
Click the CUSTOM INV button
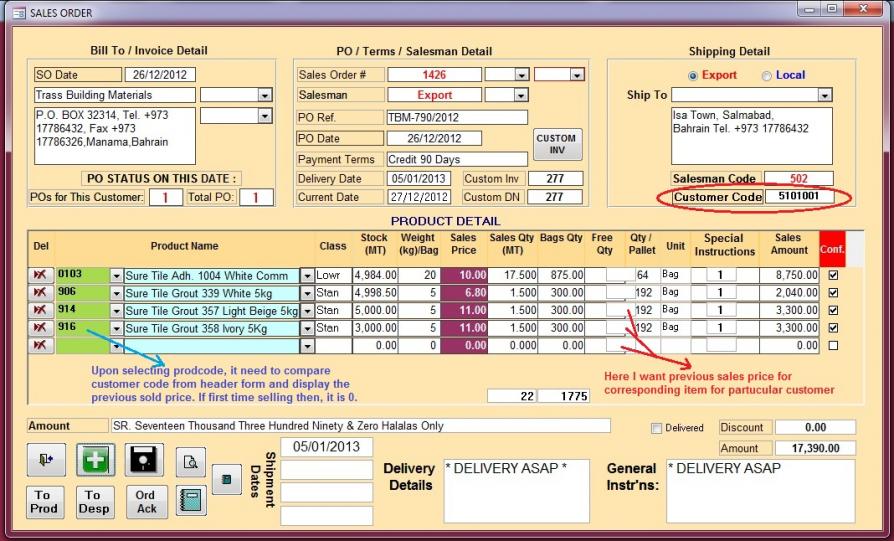tap(557, 144)
